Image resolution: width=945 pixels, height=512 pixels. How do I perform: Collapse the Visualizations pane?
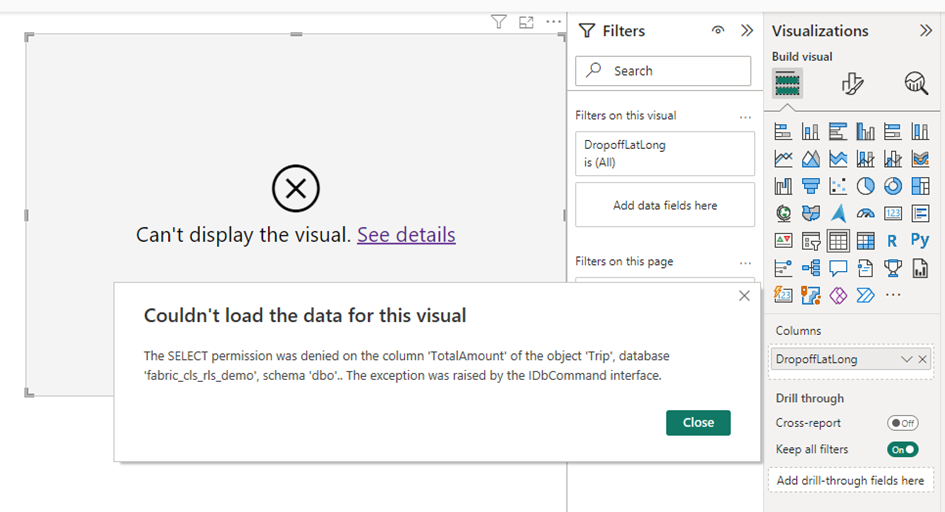[x=925, y=31]
